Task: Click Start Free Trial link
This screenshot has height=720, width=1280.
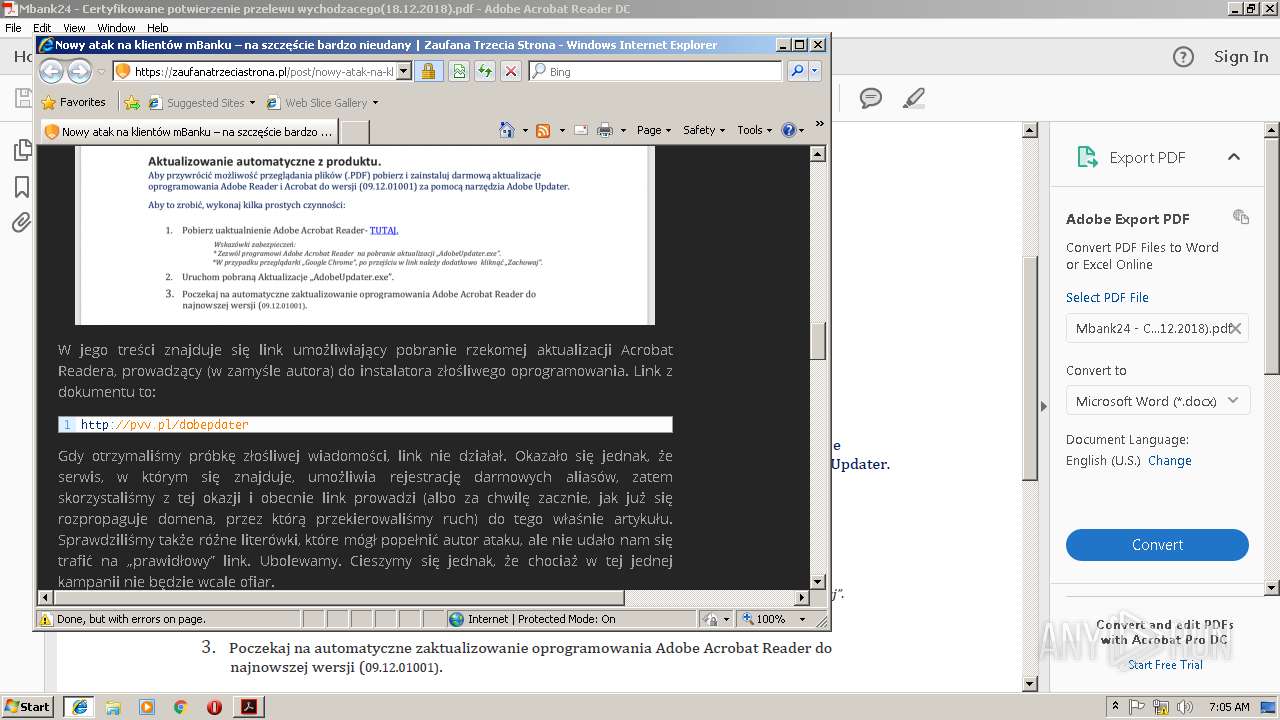Action: point(1165,665)
